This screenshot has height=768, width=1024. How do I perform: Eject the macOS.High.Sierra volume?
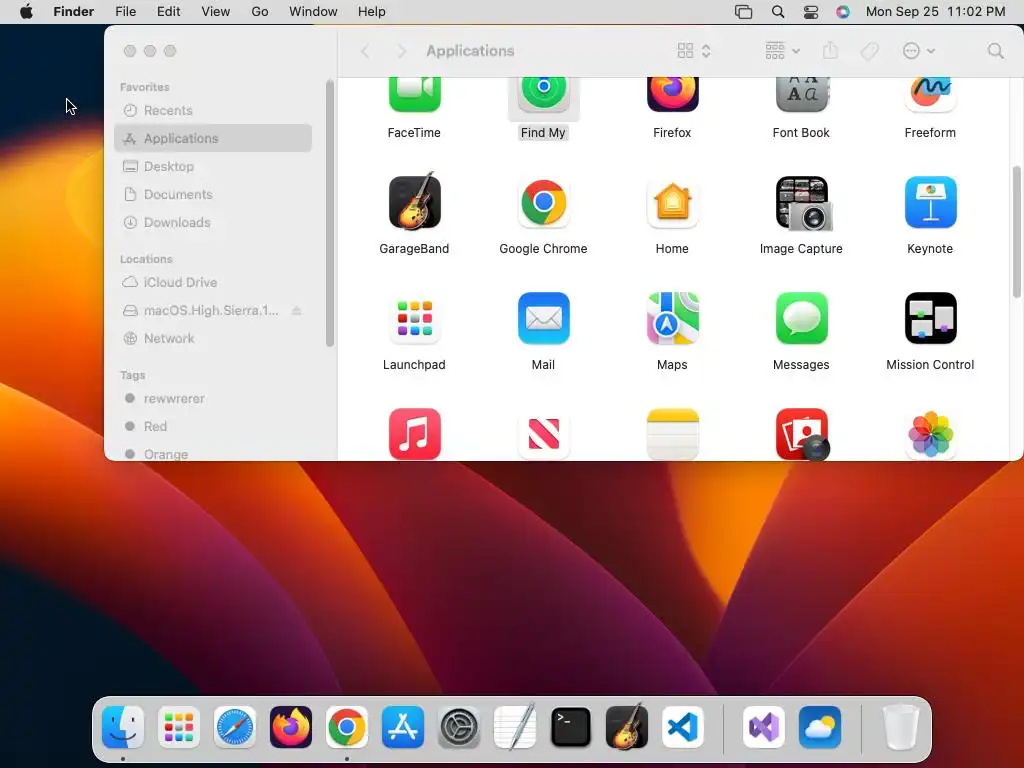296,311
